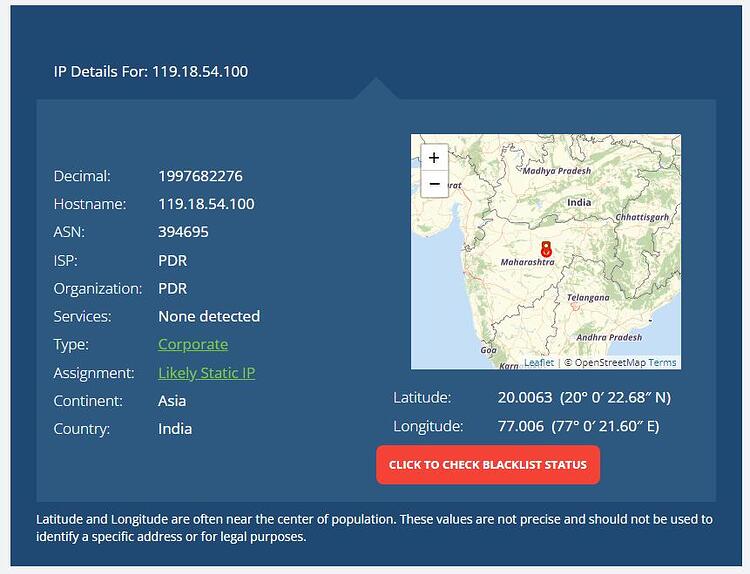This screenshot has width=750, height=574.
Task: Check blacklist status for this IP
Action: pos(488,465)
